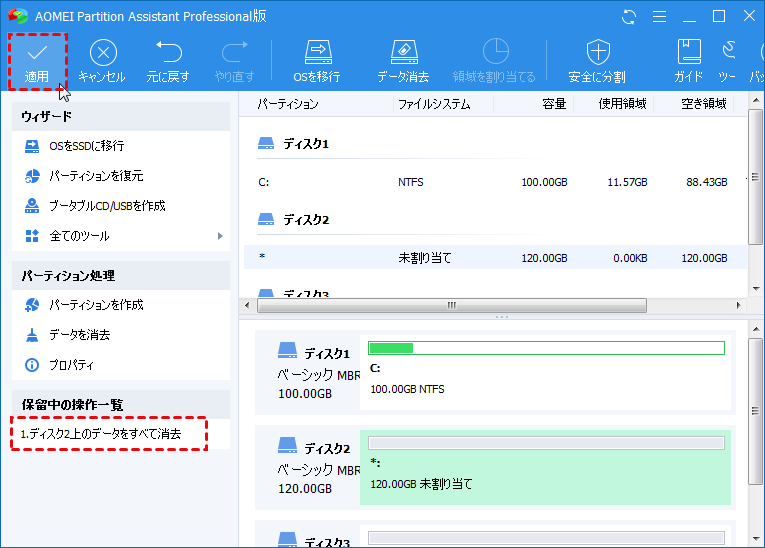Expand the 全てのツール submenu arrow
The image size is (765, 548).
220,236
